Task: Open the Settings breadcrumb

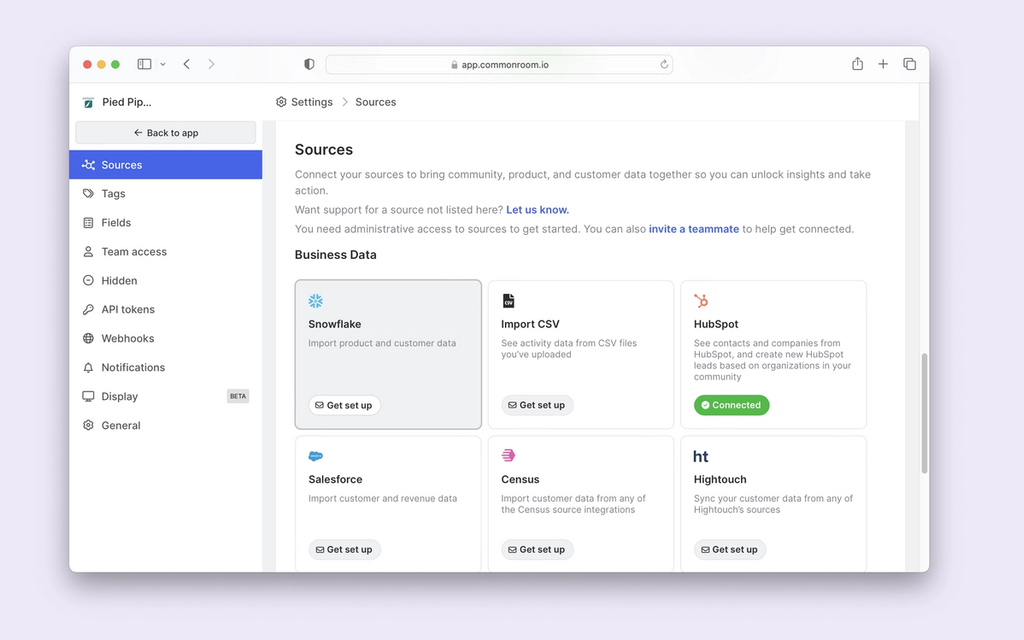Action: click(312, 101)
